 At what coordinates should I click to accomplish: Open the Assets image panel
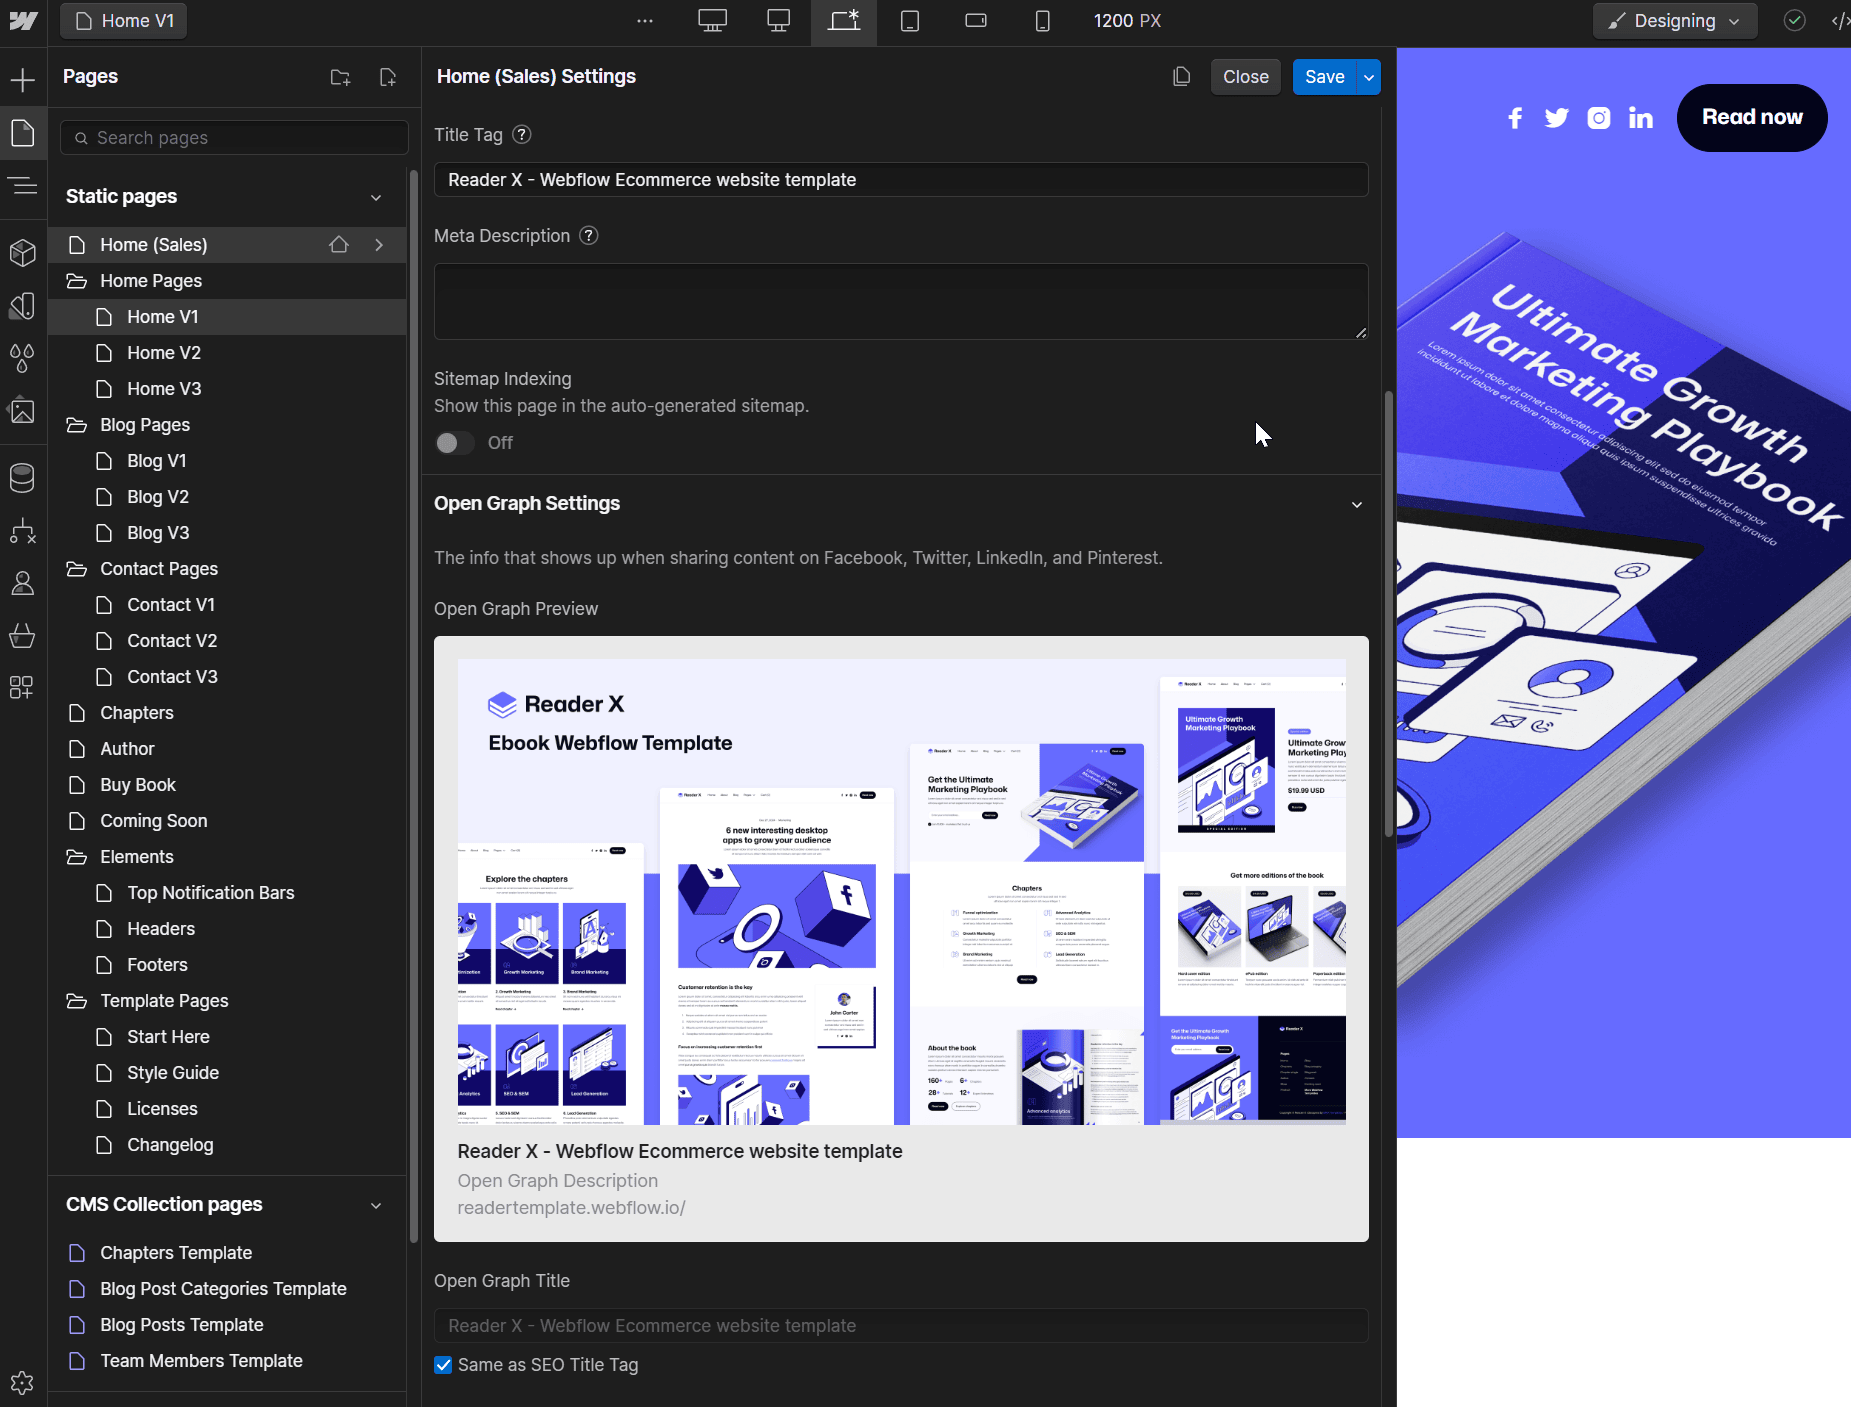[x=23, y=410]
